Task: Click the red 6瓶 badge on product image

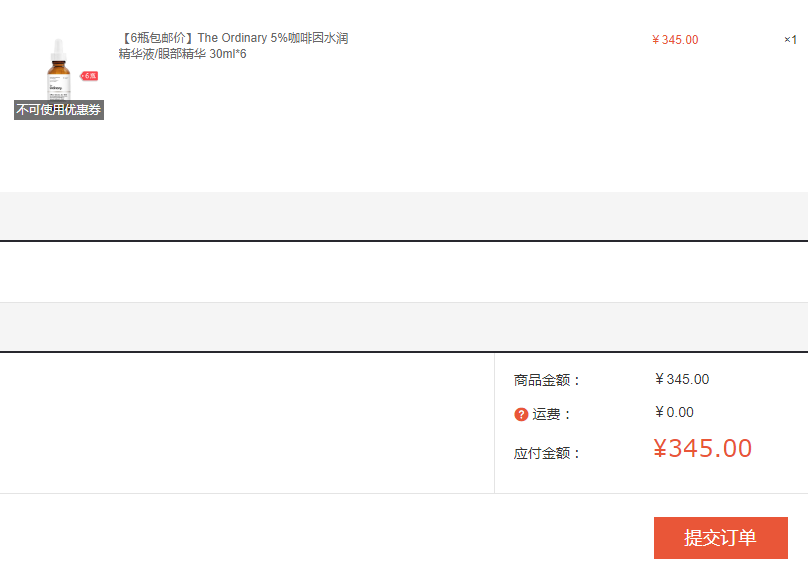Action: point(90,76)
